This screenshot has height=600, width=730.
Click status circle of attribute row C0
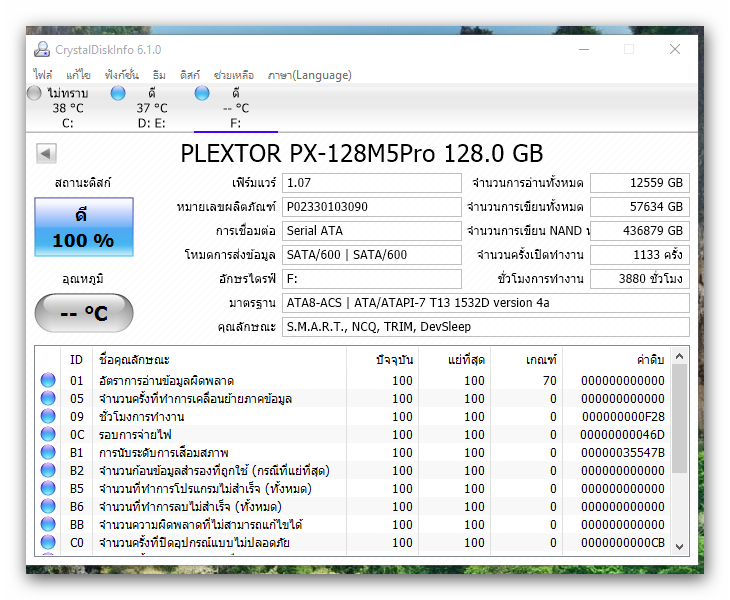48,542
